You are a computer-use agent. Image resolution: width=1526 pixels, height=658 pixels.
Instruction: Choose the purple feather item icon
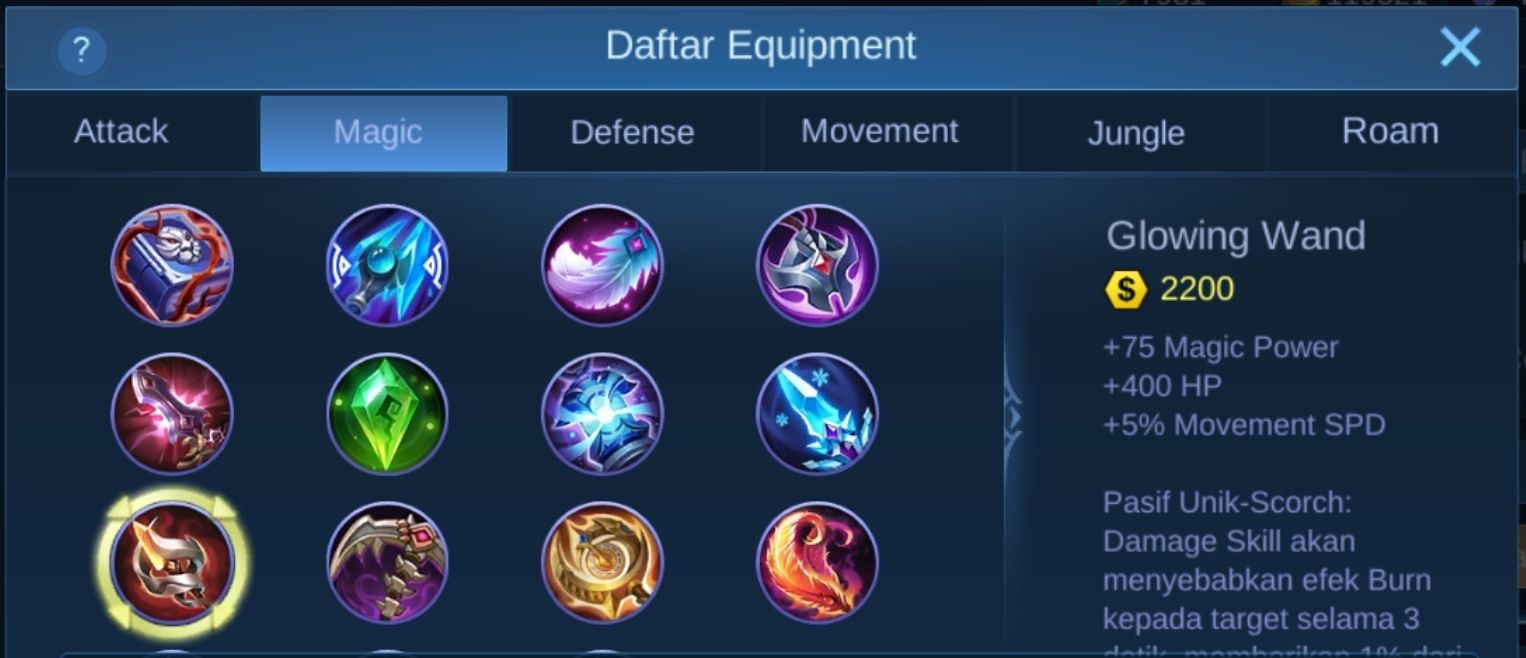pos(602,265)
